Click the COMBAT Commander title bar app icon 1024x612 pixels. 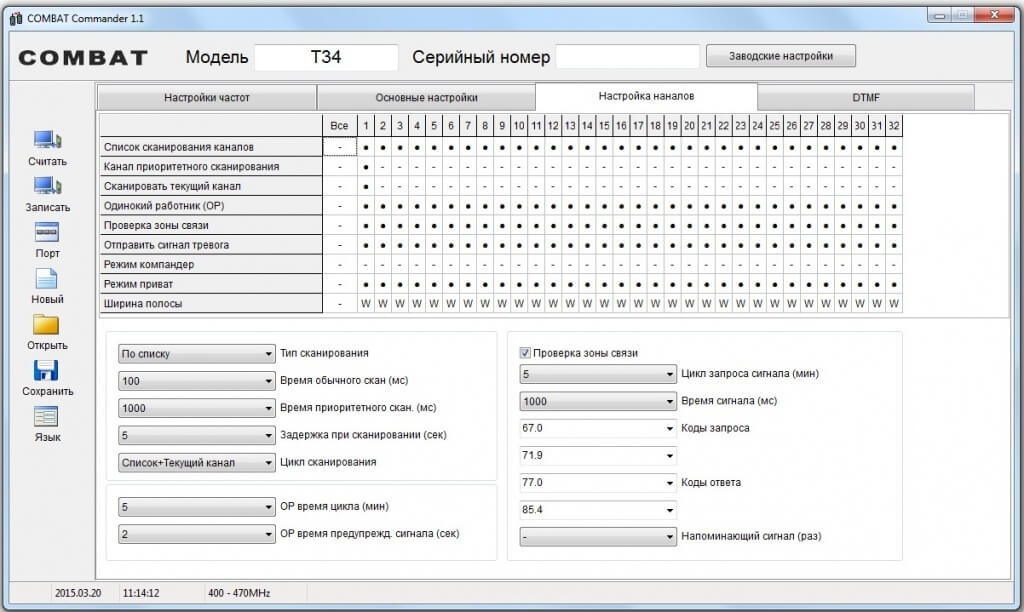point(16,18)
